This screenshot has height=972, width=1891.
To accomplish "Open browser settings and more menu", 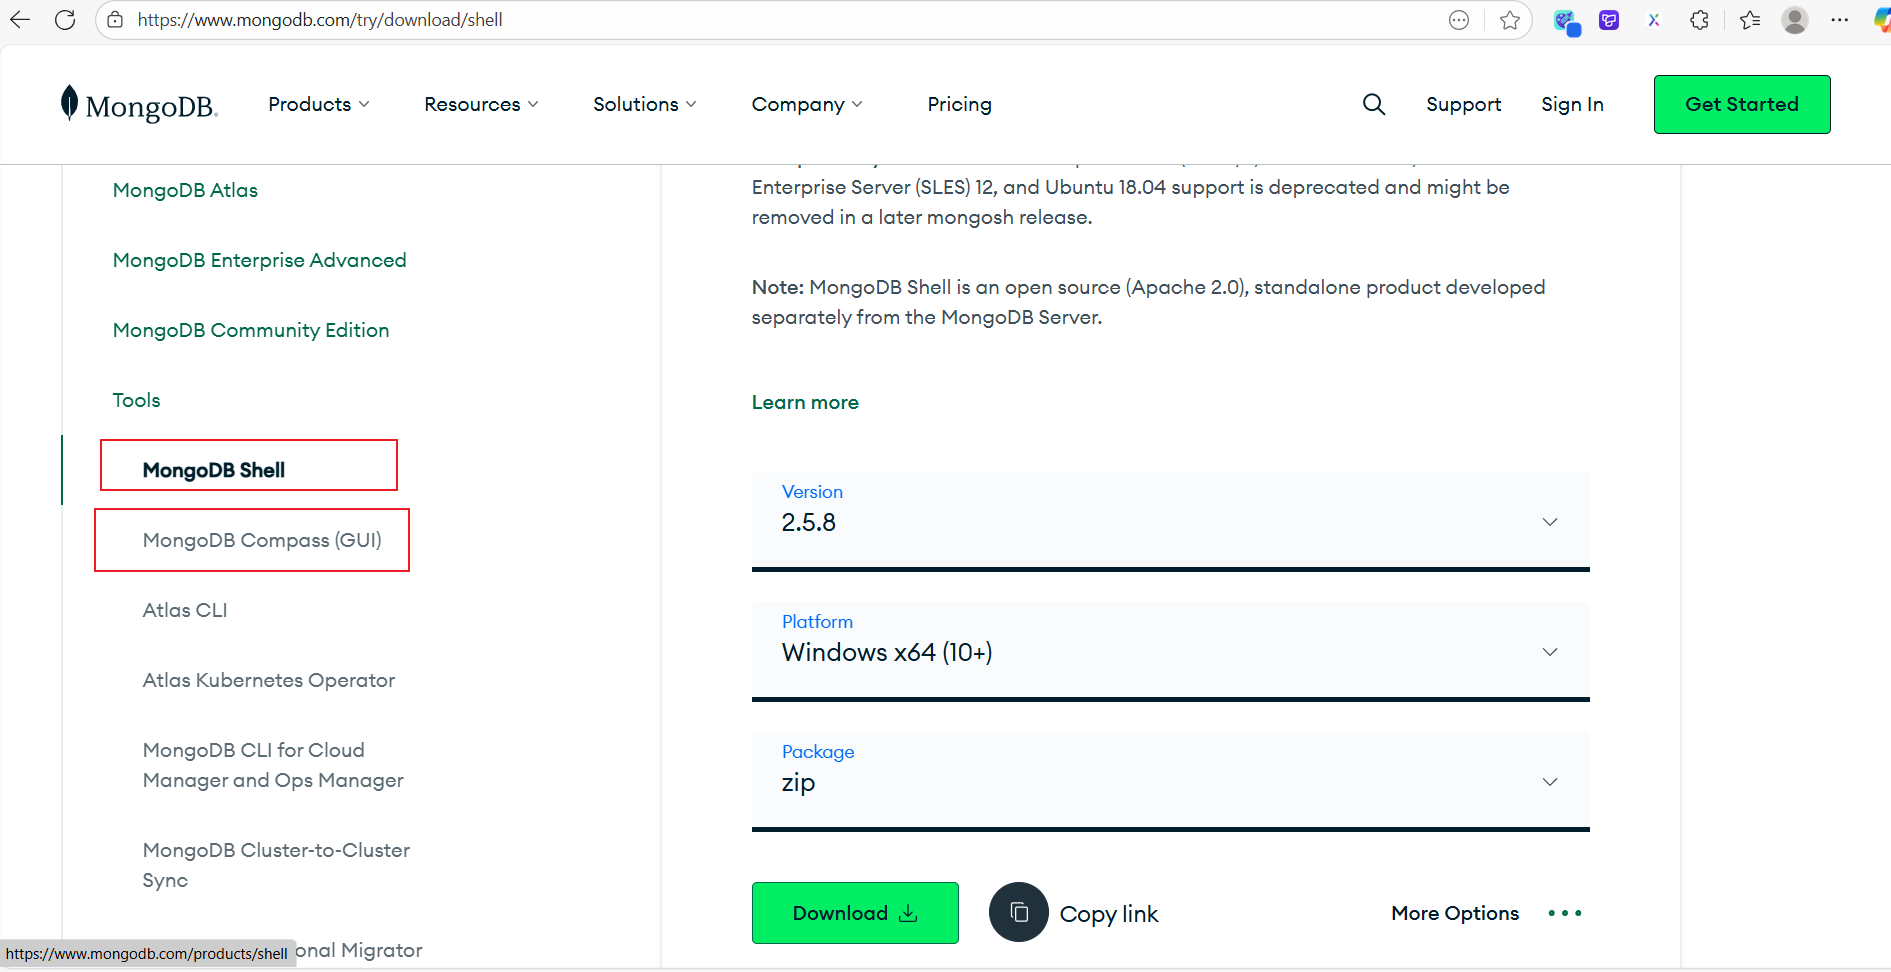I will (1839, 20).
